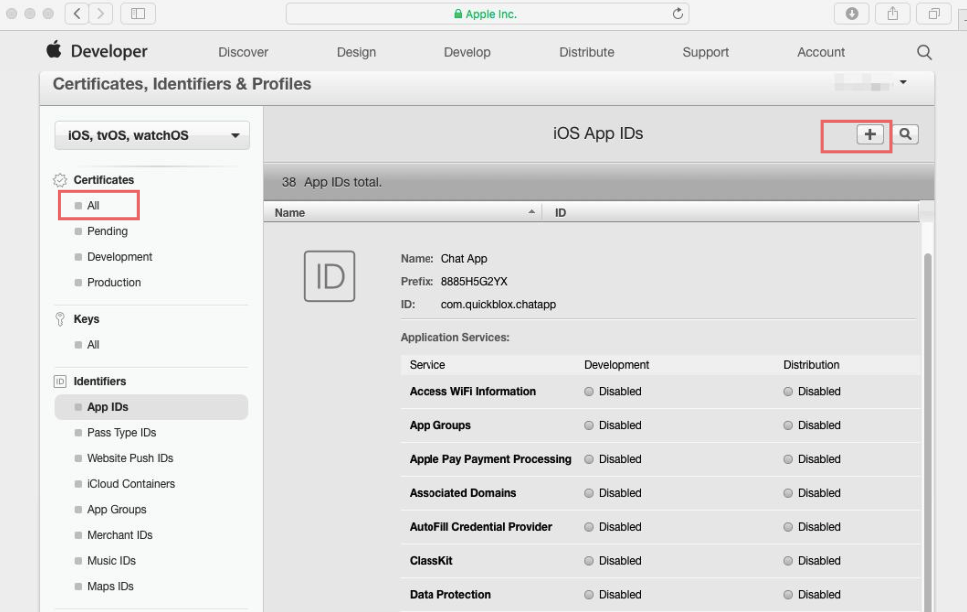Click the large ID badge icon for Chat App
The width and height of the screenshot is (967, 612).
click(x=329, y=276)
